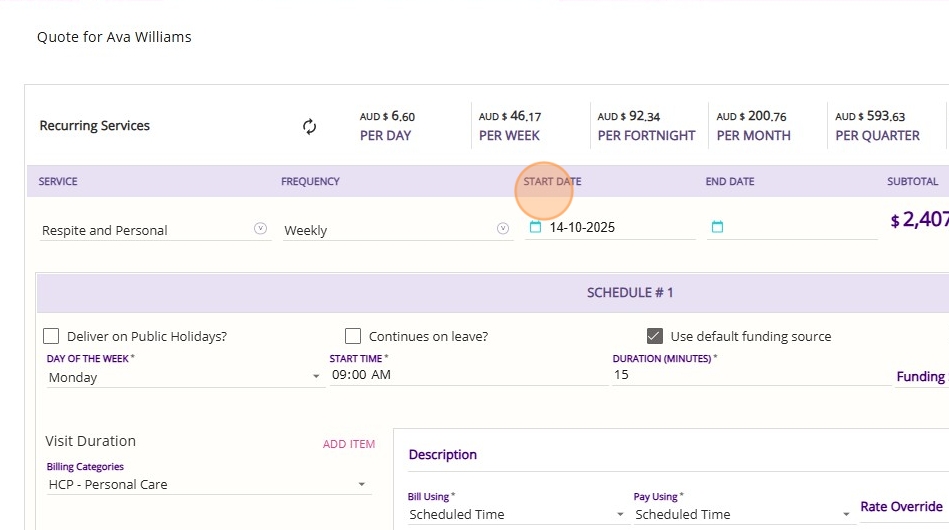Open the Bill Using dropdown
949x530 pixels.
(620, 515)
